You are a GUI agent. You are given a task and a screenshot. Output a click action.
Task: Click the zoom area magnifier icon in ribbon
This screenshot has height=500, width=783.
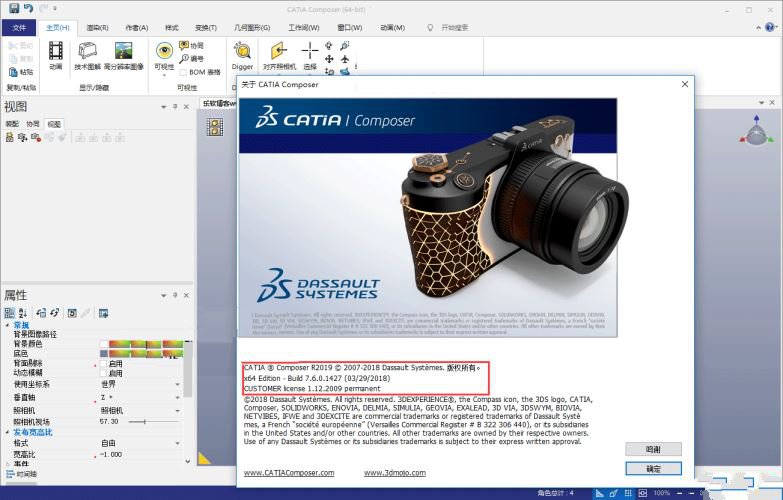coord(345,46)
